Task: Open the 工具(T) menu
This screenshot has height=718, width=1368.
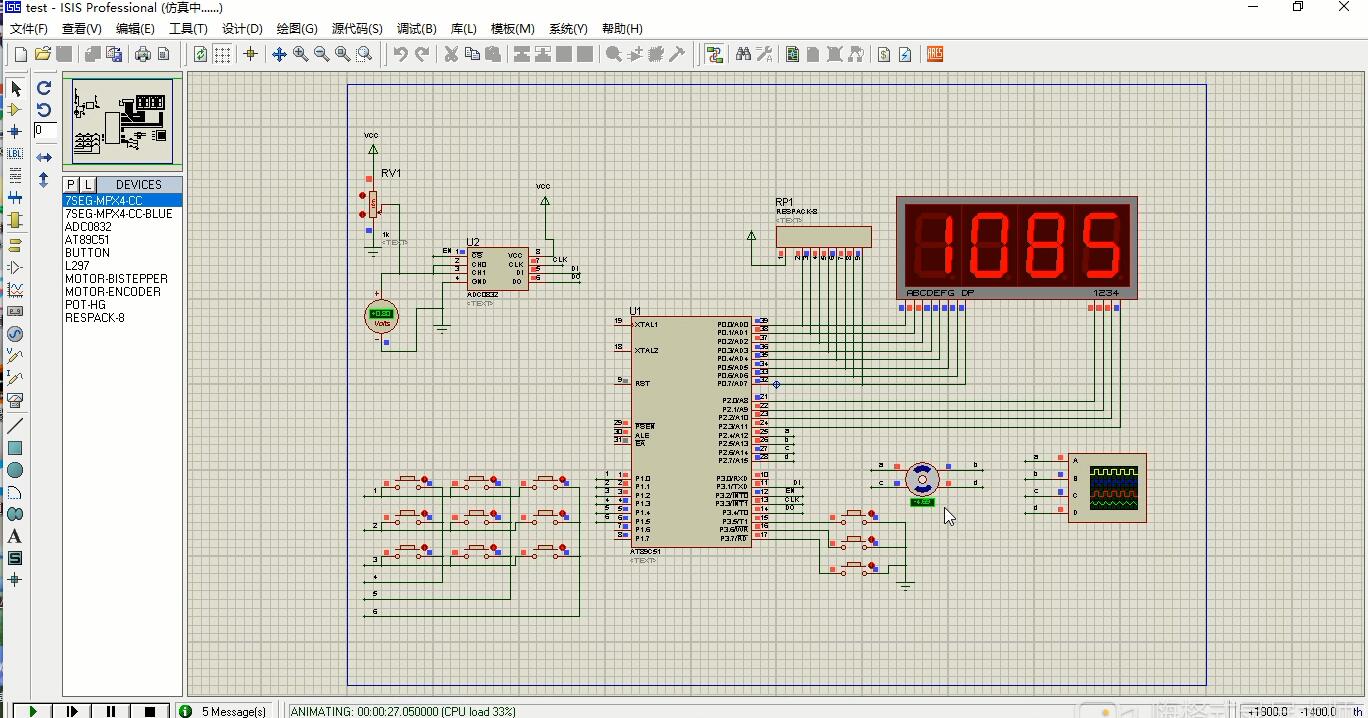Action: [188, 29]
